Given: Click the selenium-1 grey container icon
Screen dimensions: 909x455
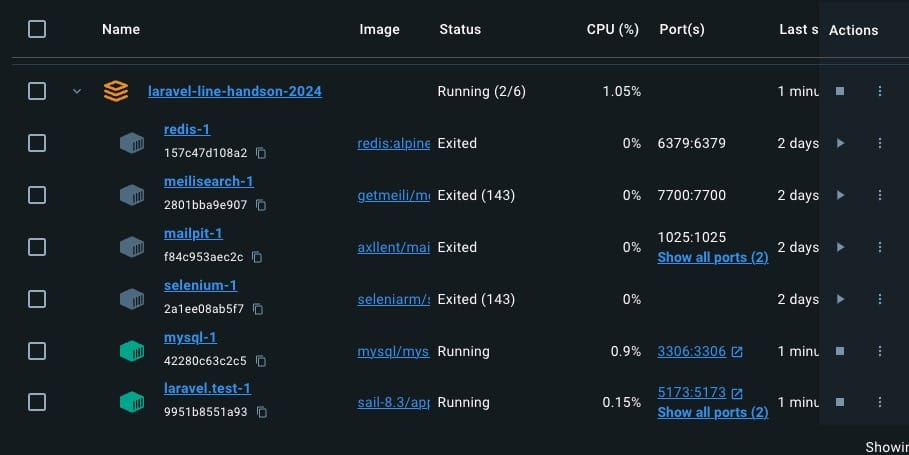Looking at the screenshot, I should click(x=132, y=299).
